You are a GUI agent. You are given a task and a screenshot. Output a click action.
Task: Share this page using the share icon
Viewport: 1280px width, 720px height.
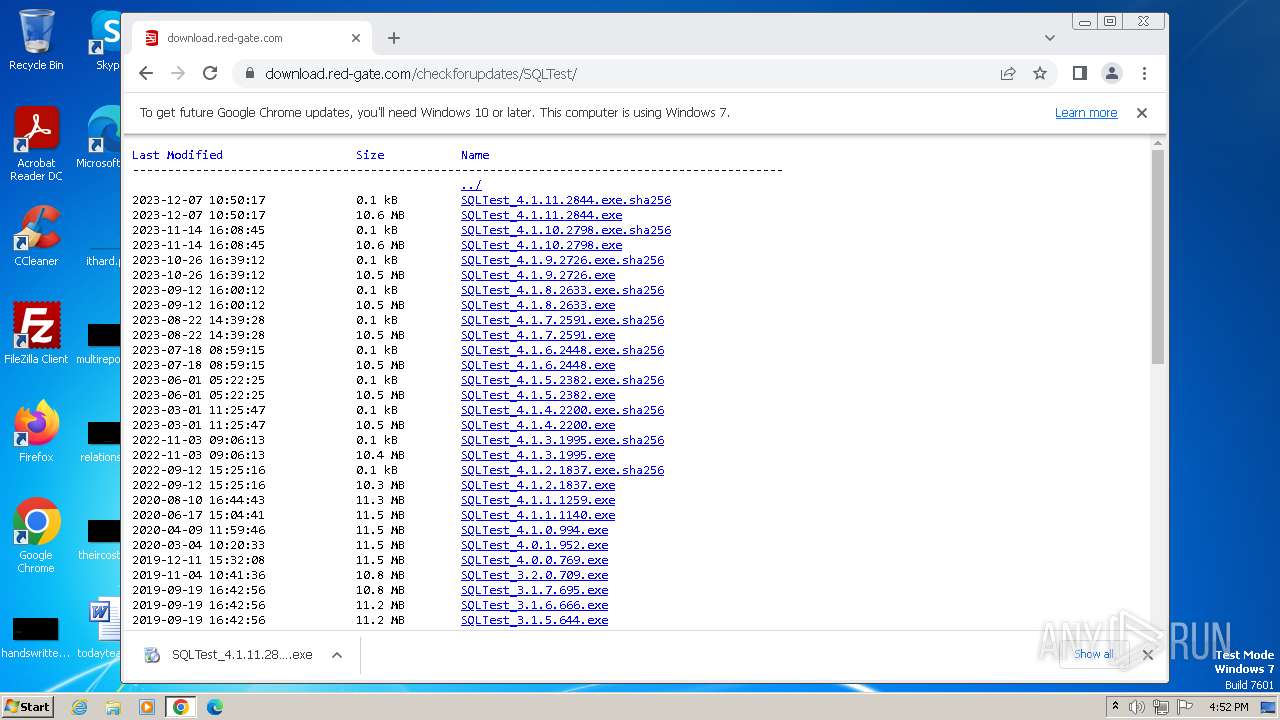1008,73
